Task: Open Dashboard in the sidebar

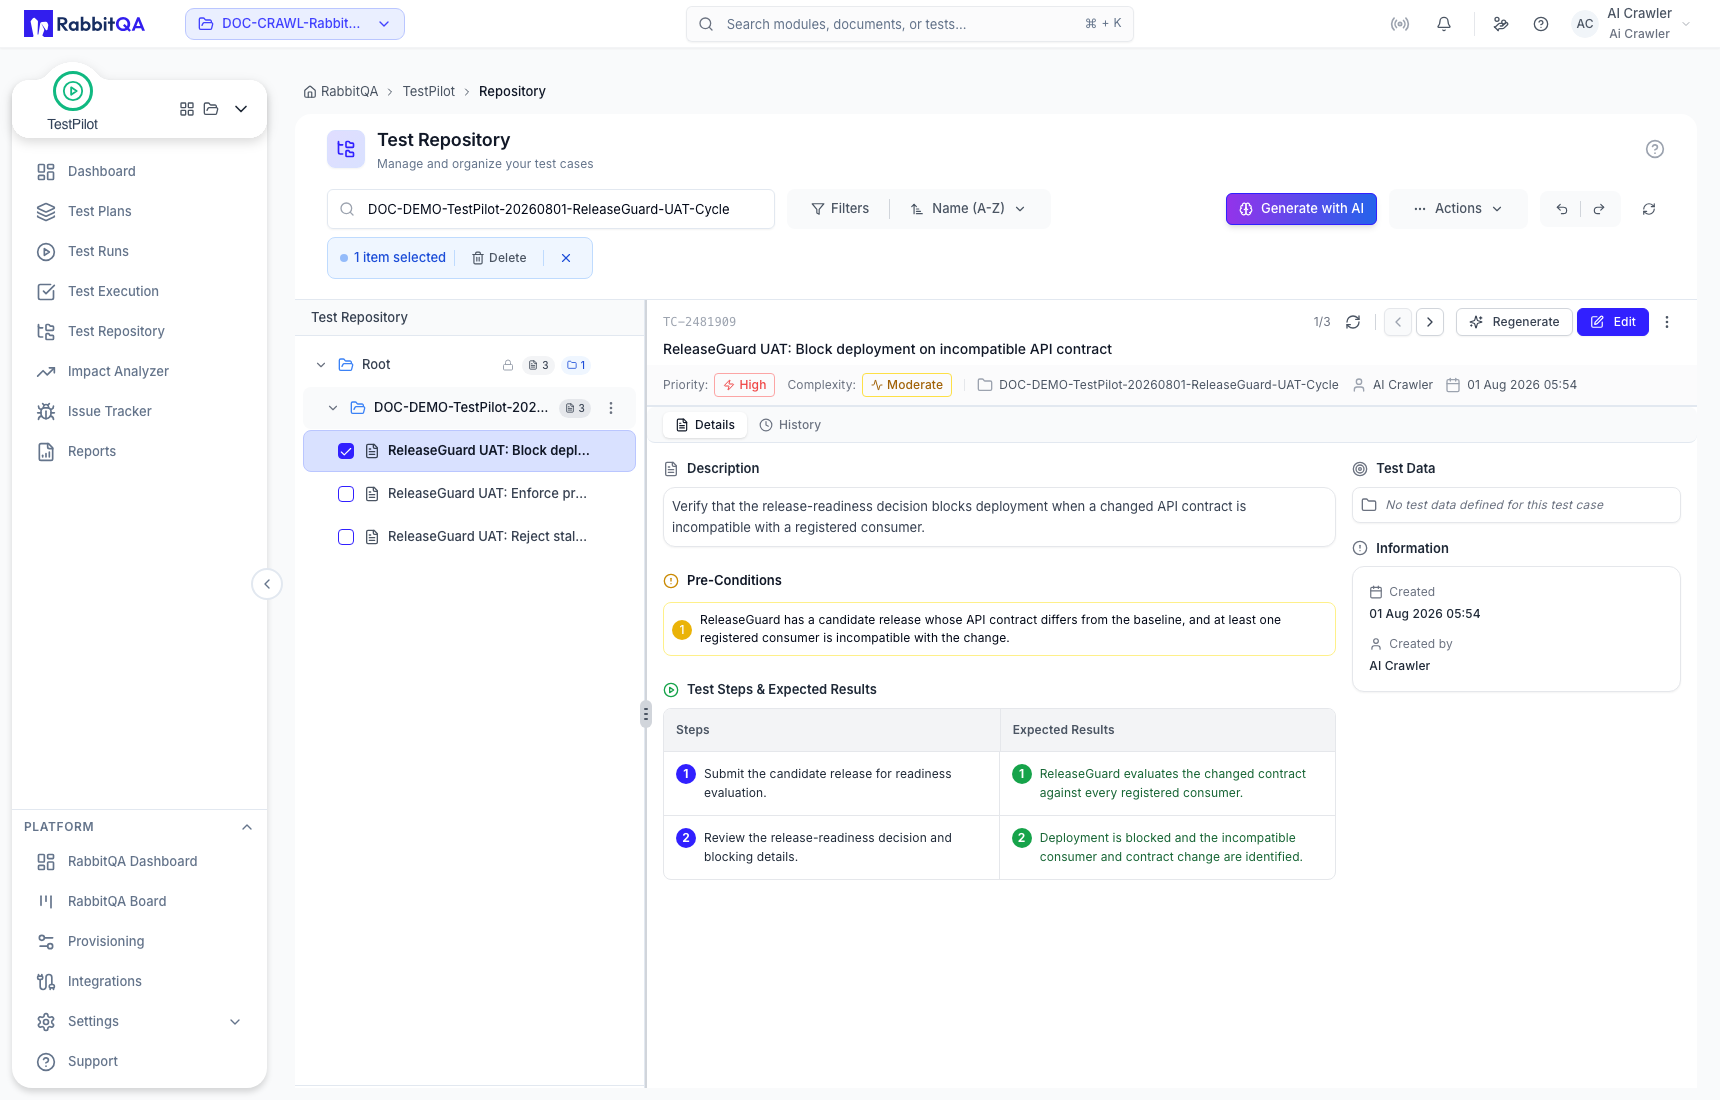Action: pyautogui.click(x=140, y=172)
